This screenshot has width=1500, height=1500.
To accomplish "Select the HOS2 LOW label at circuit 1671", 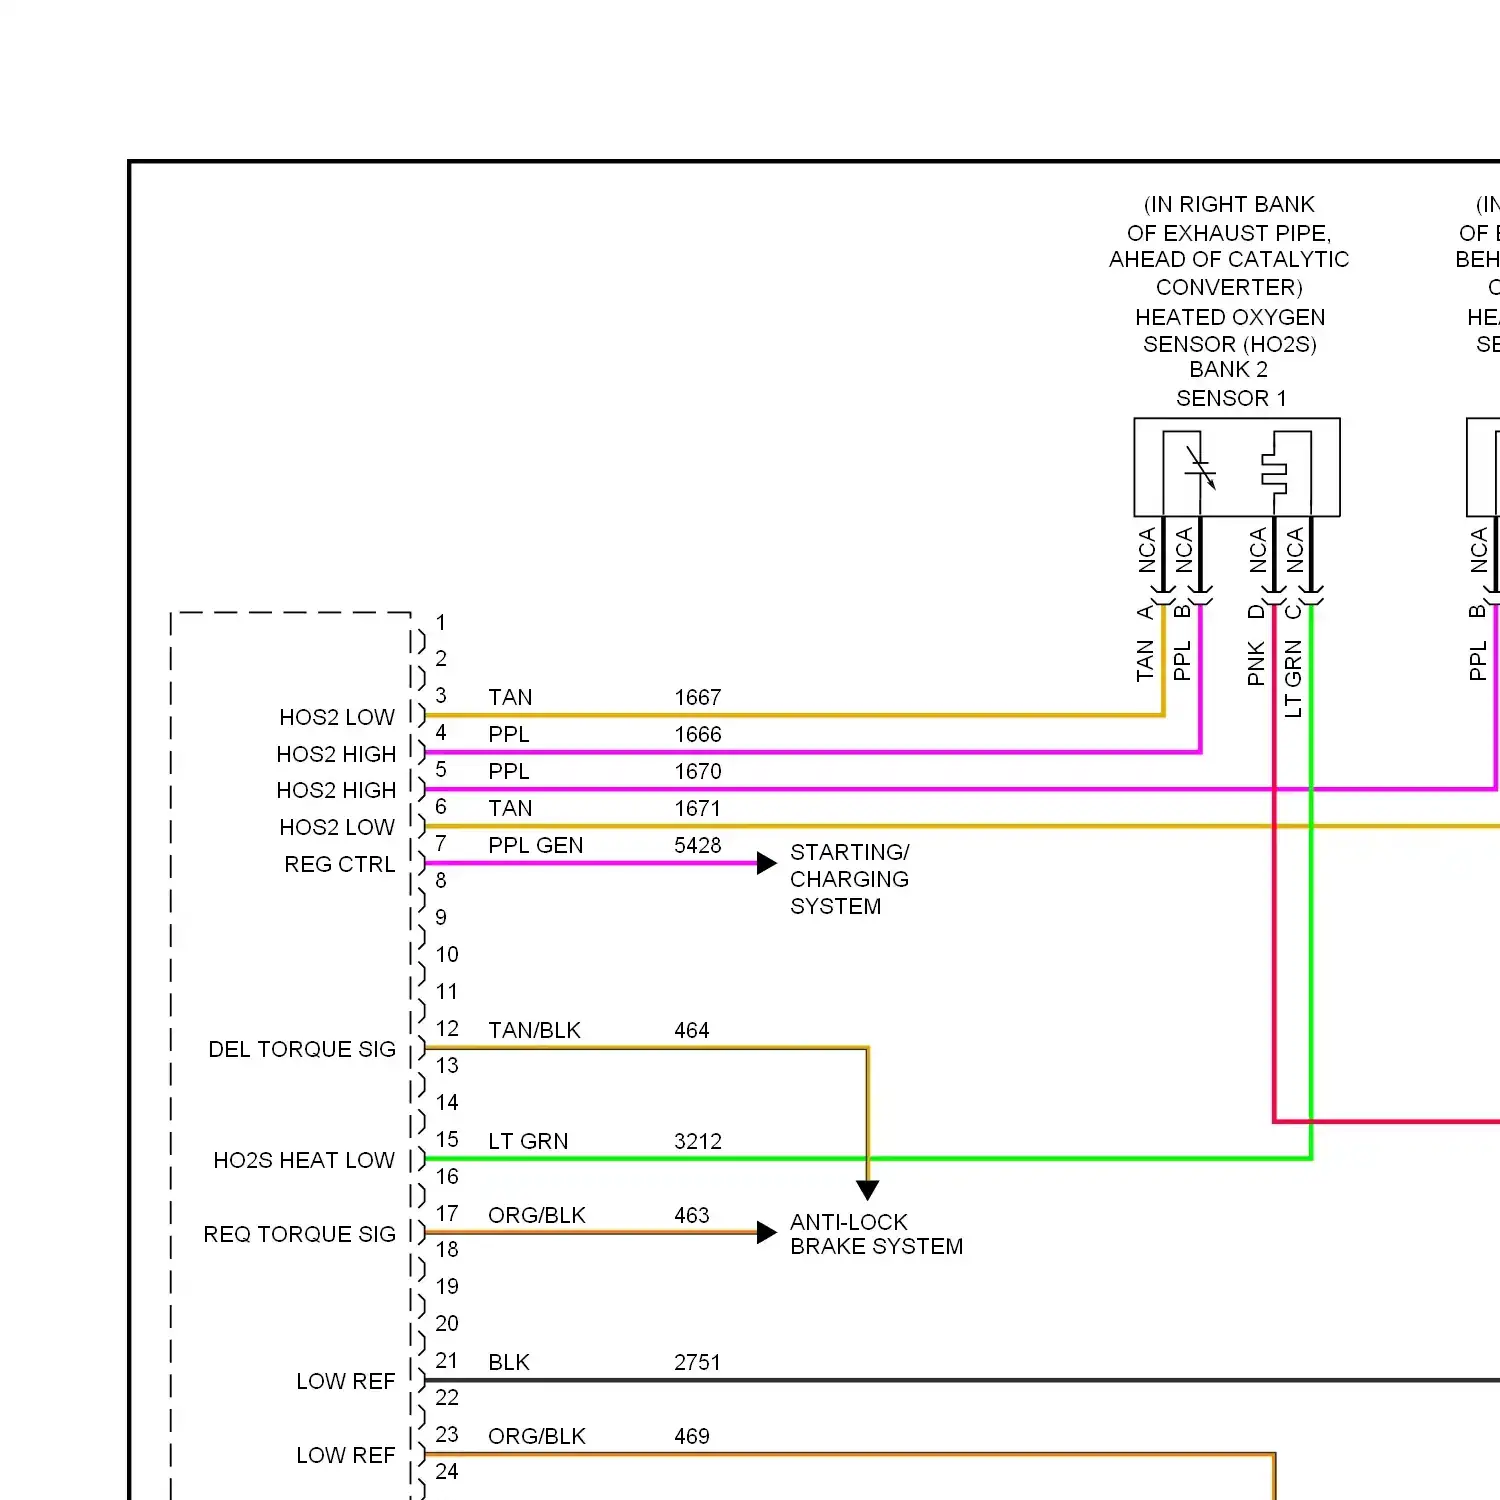I will pyautogui.click(x=337, y=827).
